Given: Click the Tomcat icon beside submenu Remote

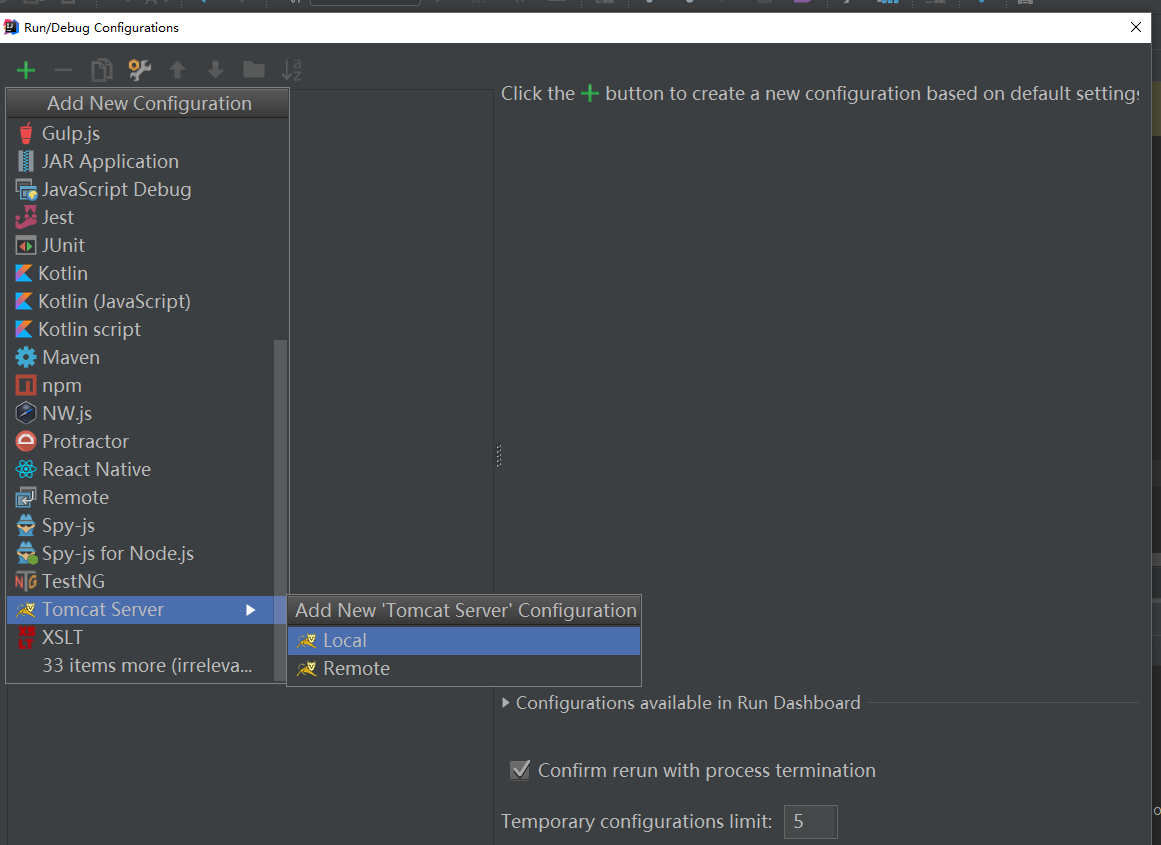Looking at the screenshot, I should point(307,669).
